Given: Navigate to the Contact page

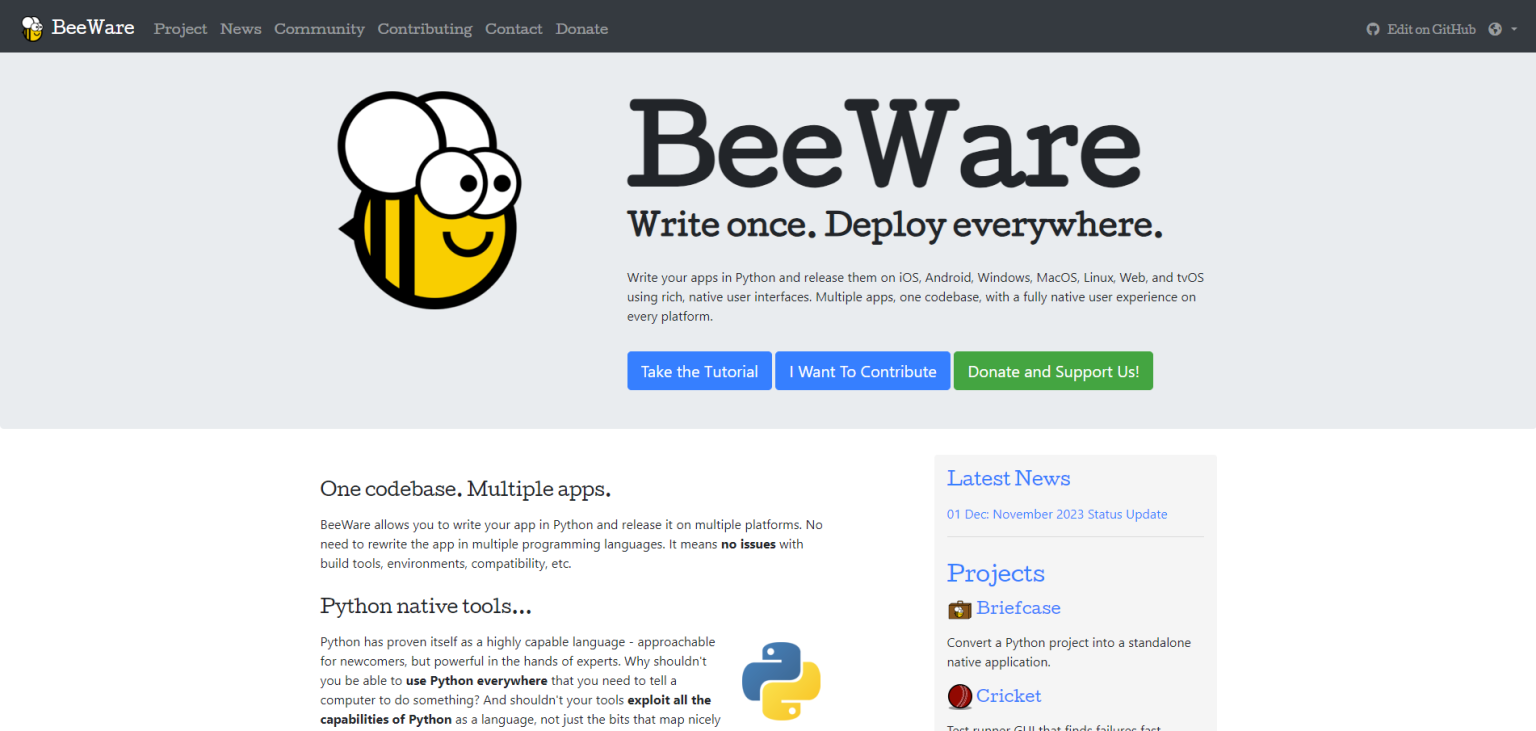Looking at the screenshot, I should point(513,29).
